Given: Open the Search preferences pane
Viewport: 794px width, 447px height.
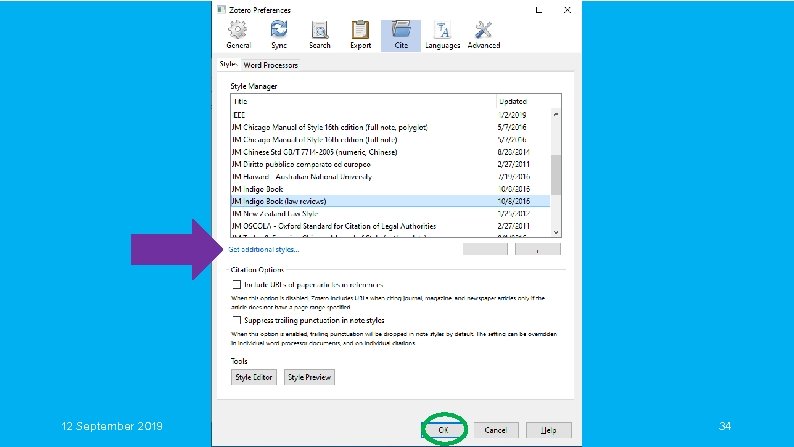Looking at the screenshot, I should coord(320,35).
